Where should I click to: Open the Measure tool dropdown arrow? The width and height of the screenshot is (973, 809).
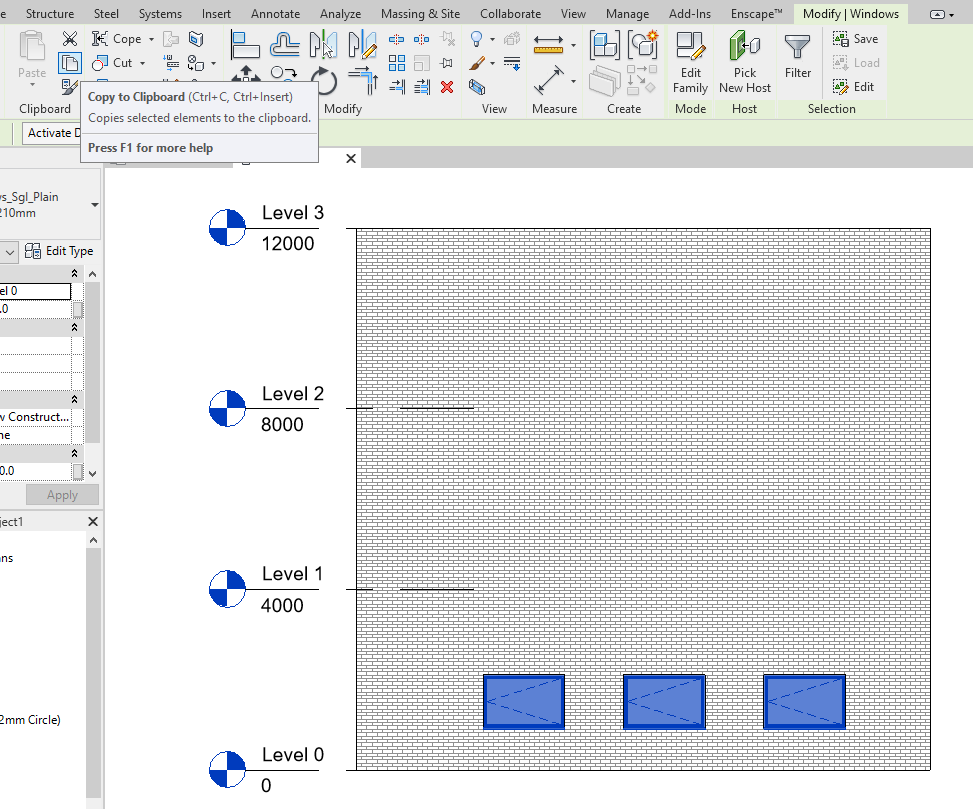573,45
